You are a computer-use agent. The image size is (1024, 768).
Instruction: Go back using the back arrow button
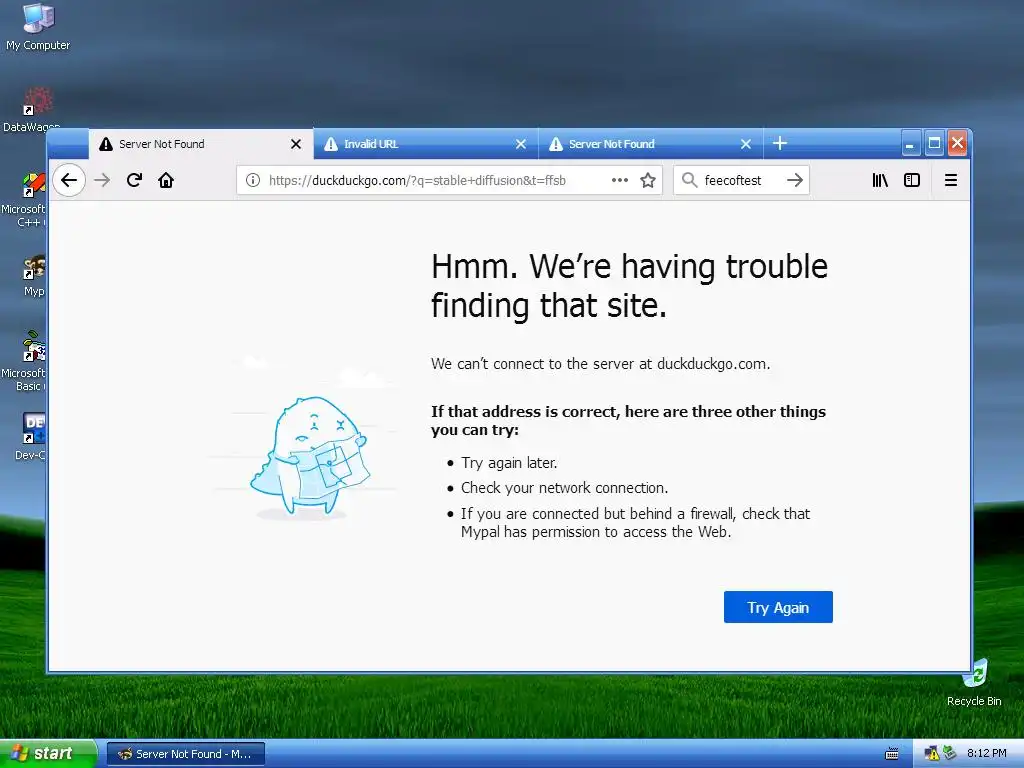click(x=69, y=180)
